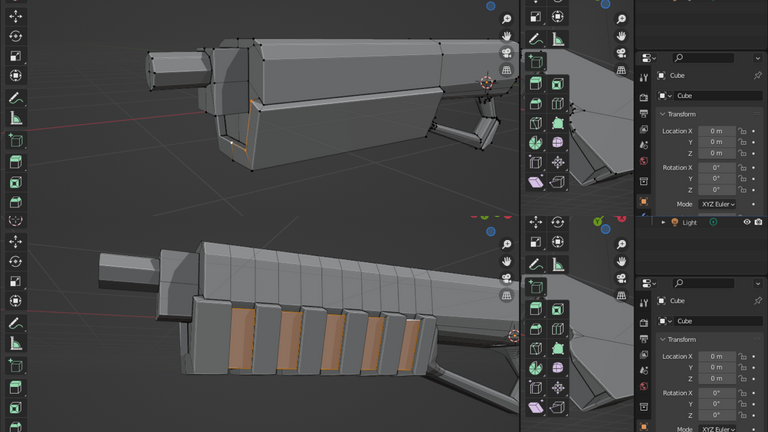Image resolution: width=768 pixels, height=432 pixels.
Task: Open the XYZ Euler rotation mode dropdown, upper panel
Action: point(718,204)
